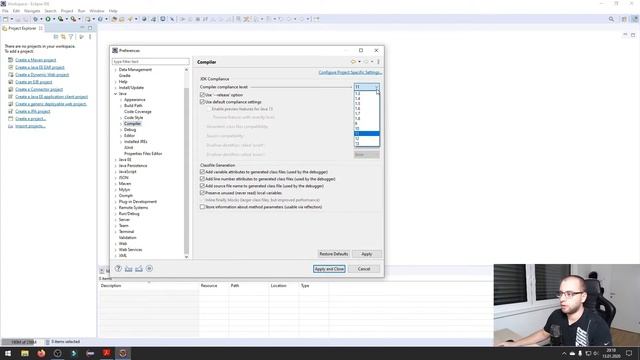The width and height of the screenshot is (640, 360).
Task: Click the oomph preference recorder icon
Action: (x=149, y=269)
